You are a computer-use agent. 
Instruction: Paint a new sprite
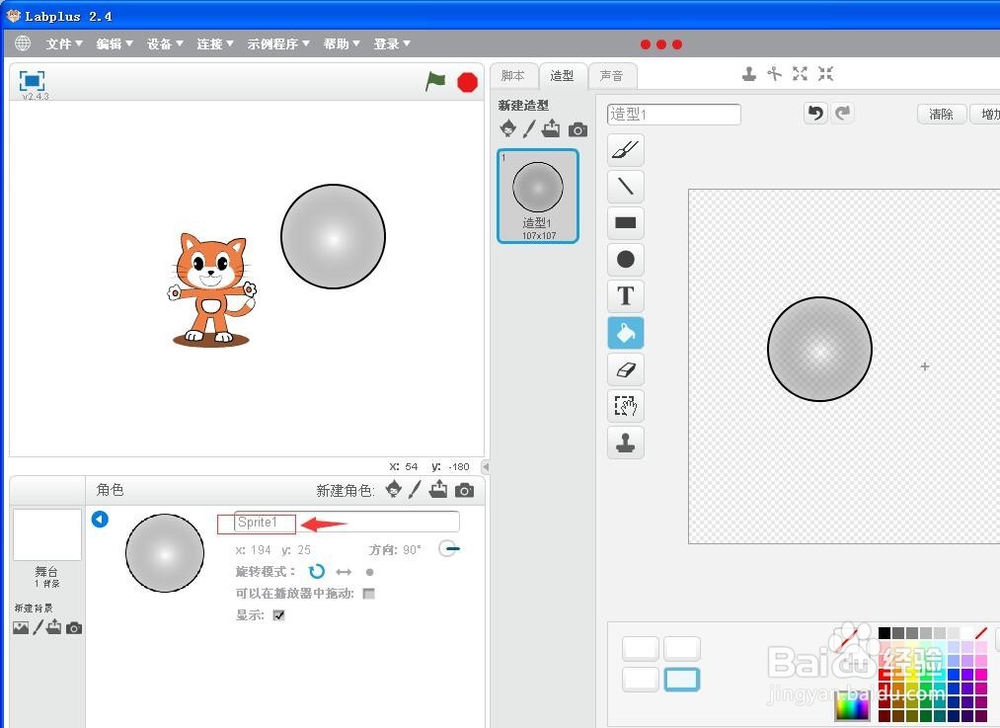coord(415,490)
